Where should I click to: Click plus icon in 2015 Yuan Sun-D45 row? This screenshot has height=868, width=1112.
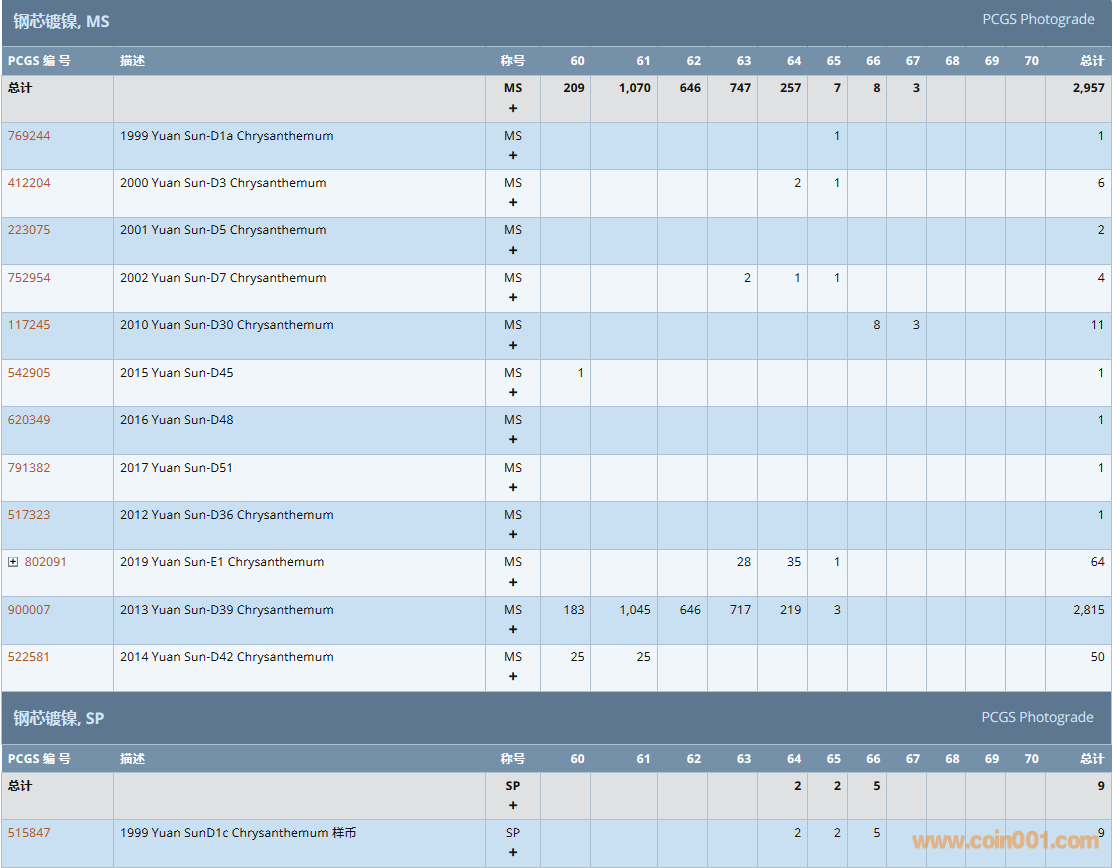pos(513,392)
